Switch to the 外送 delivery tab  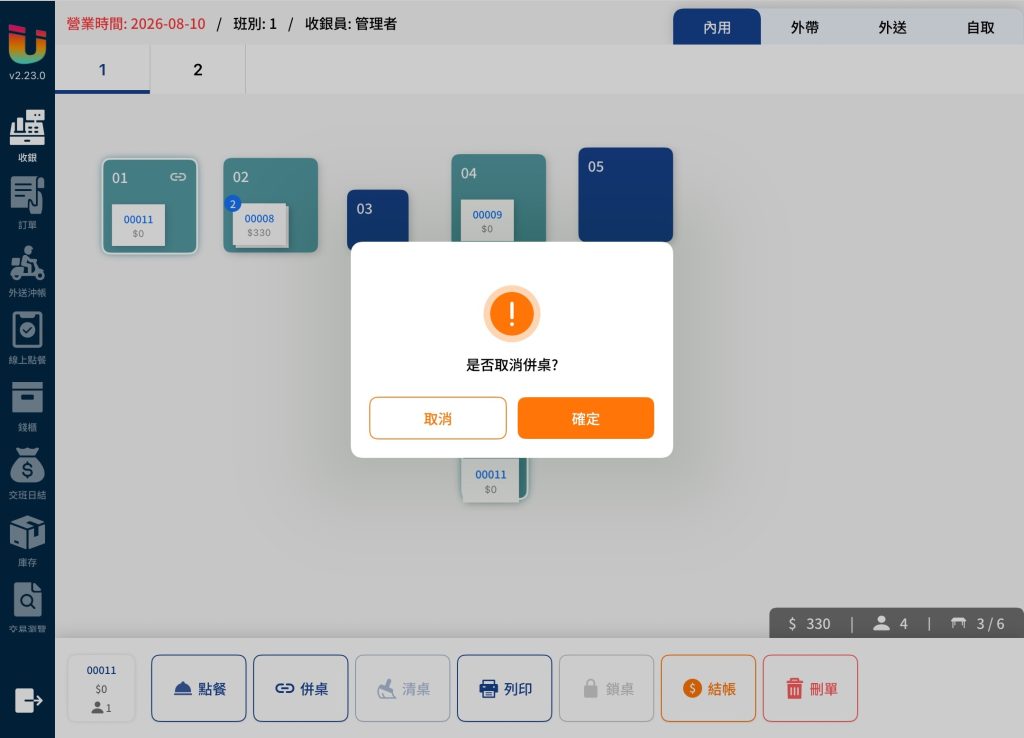tap(892, 27)
